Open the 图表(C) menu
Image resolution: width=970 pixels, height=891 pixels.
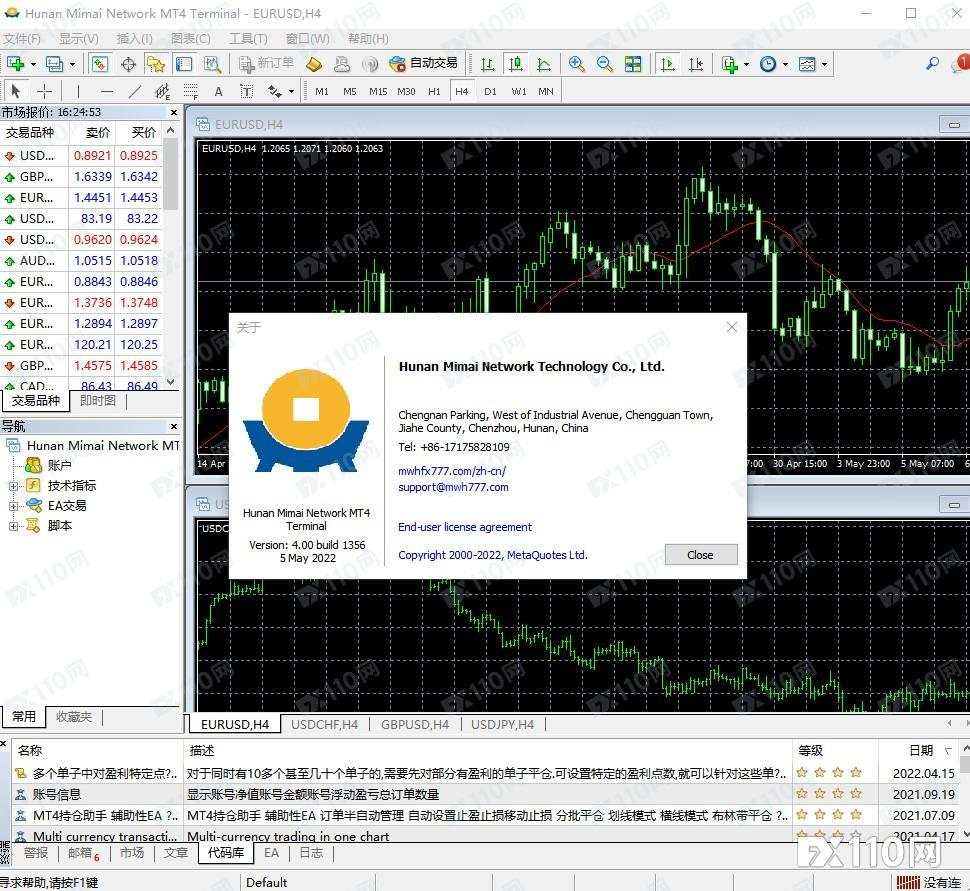click(191, 39)
